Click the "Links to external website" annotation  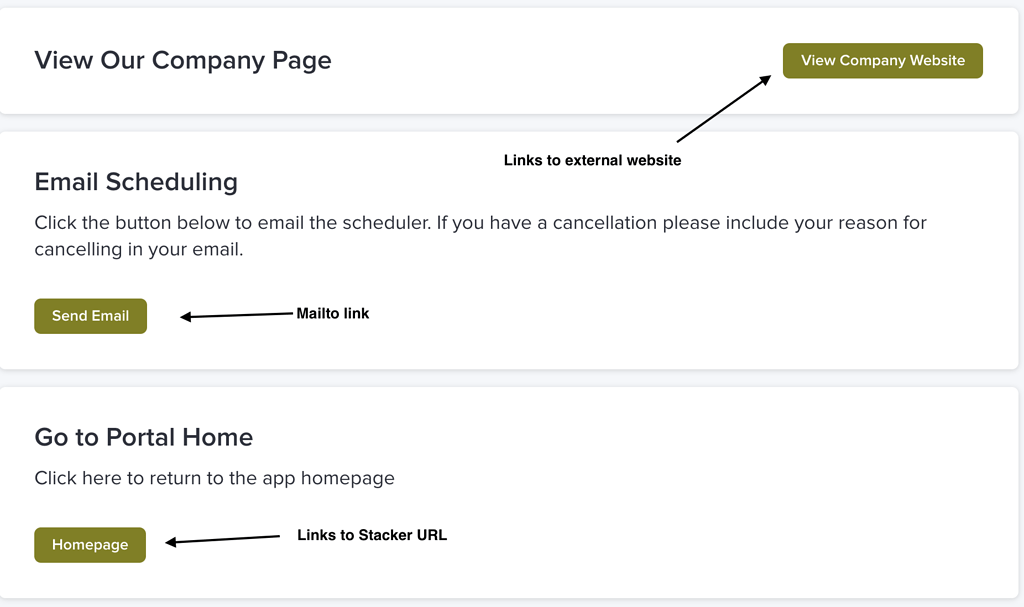[592, 160]
